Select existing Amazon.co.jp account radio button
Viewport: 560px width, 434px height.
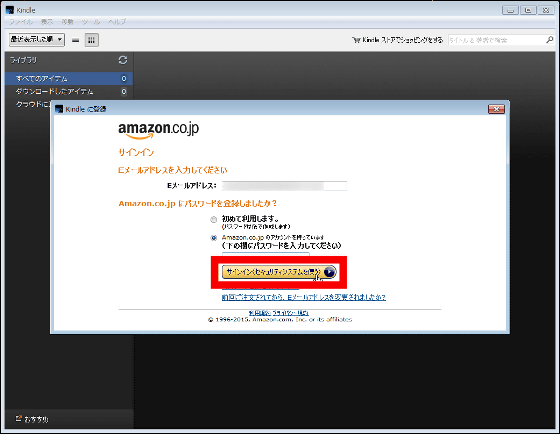pyautogui.click(x=214, y=238)
